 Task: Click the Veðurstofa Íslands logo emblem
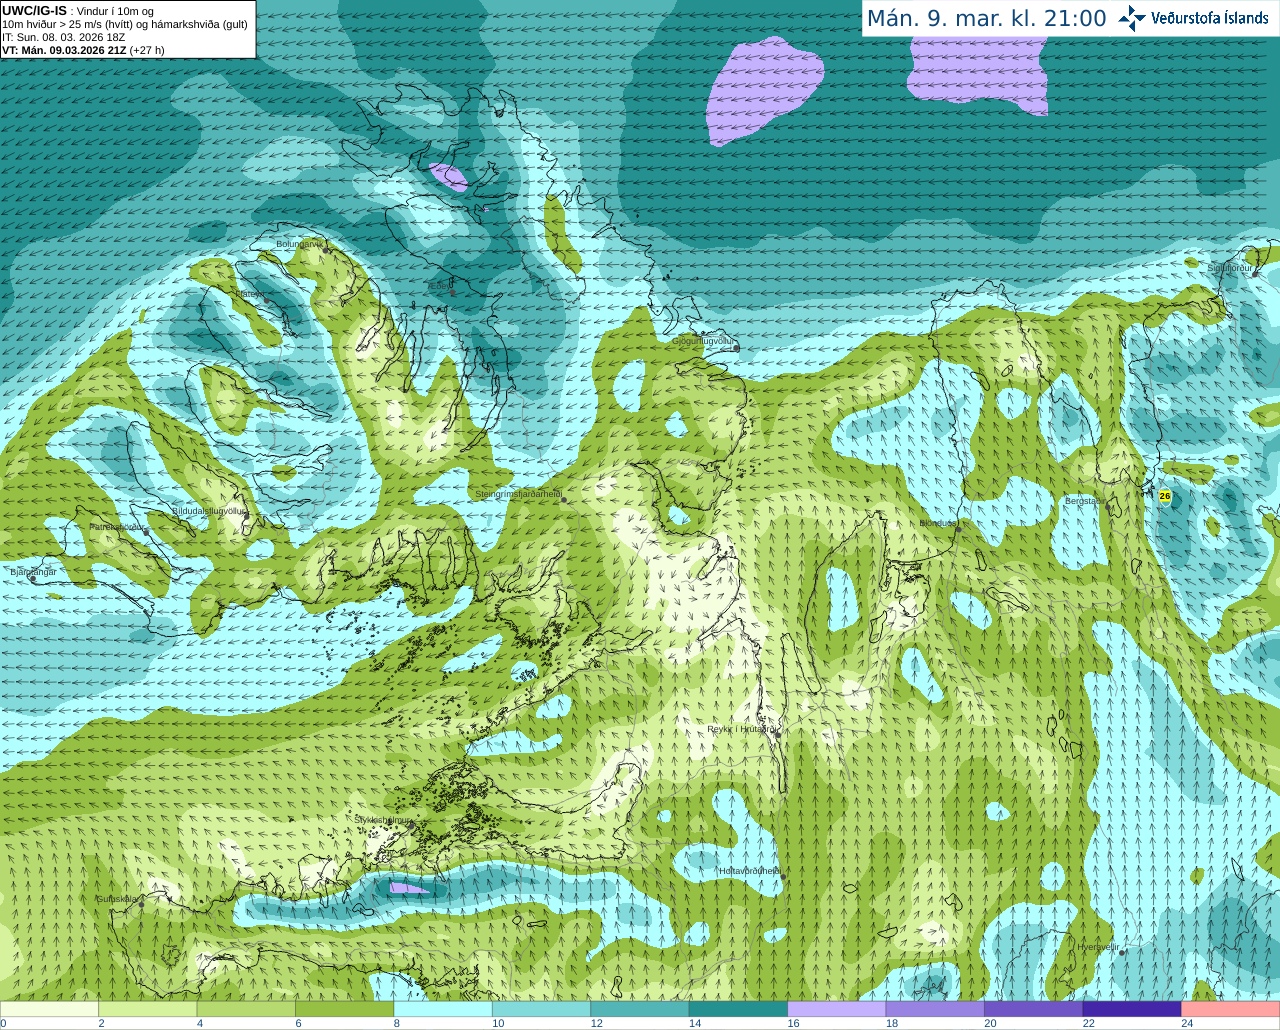coord(1132,18)
